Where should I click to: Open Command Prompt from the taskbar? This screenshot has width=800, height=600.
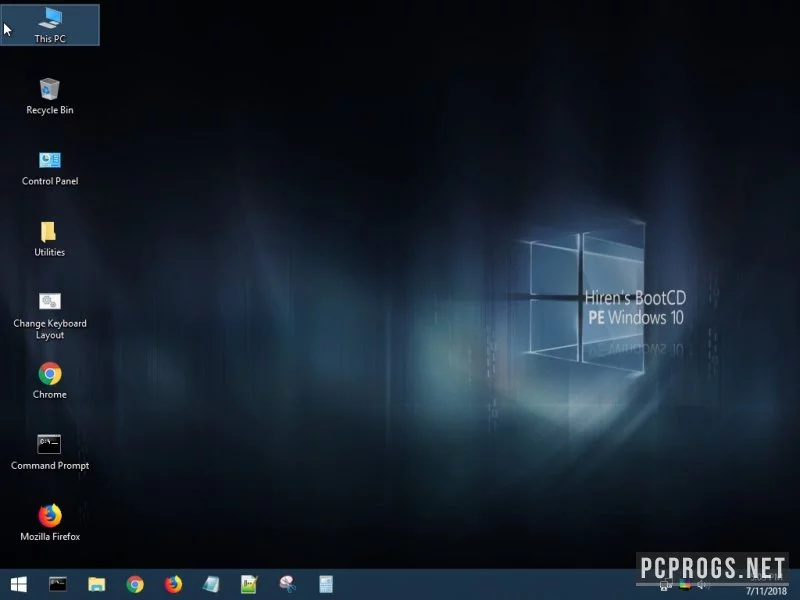coord(58,584)
